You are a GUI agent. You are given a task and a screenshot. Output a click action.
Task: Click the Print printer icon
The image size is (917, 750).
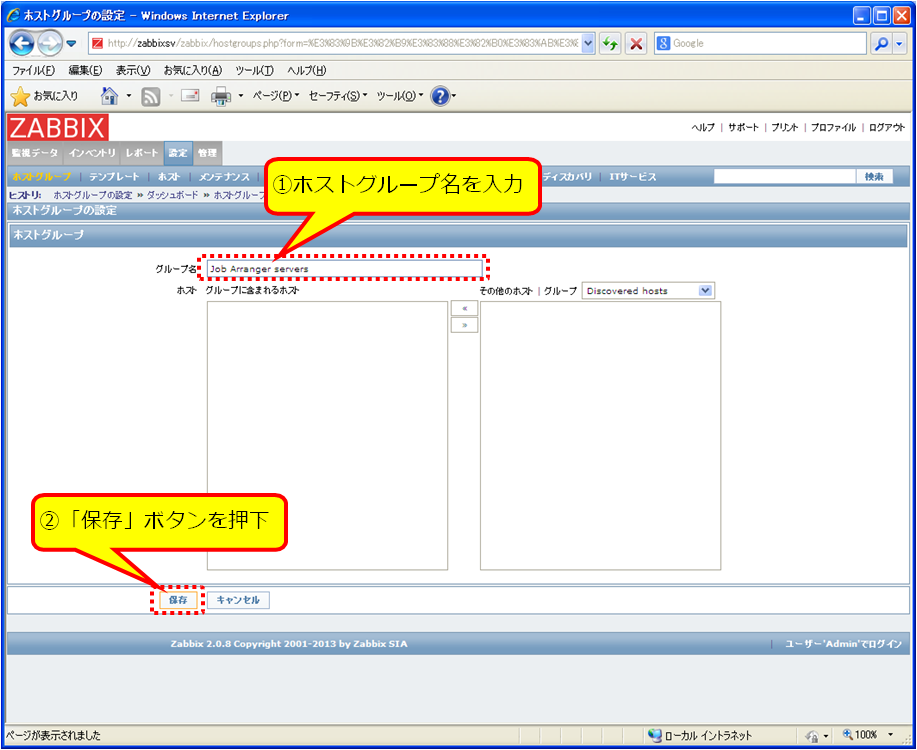[221, 96]
